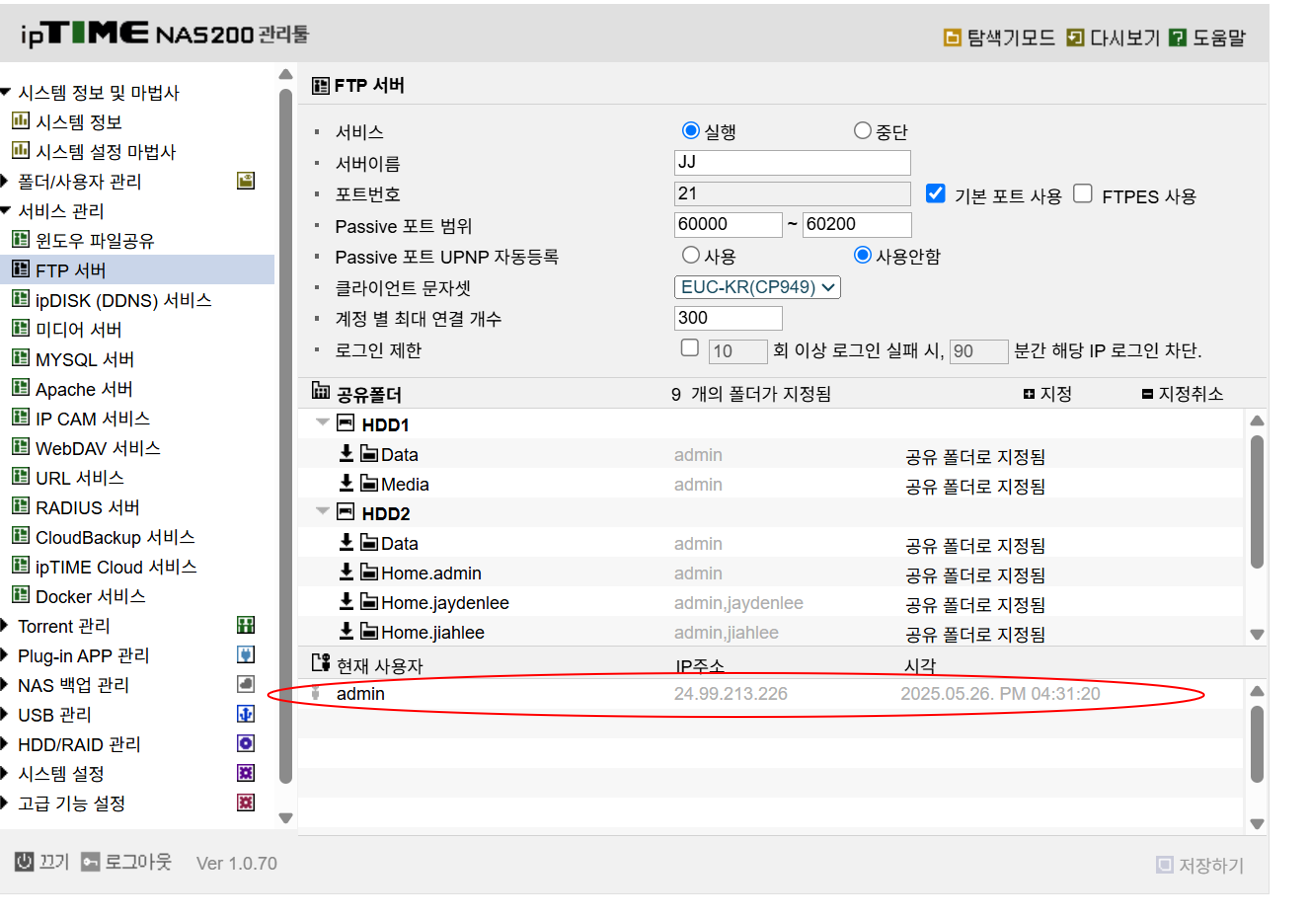Enable the FTPES 사용 checkbox
The height and width of the screenshot is (917, 1310).
coord(1082,194)
